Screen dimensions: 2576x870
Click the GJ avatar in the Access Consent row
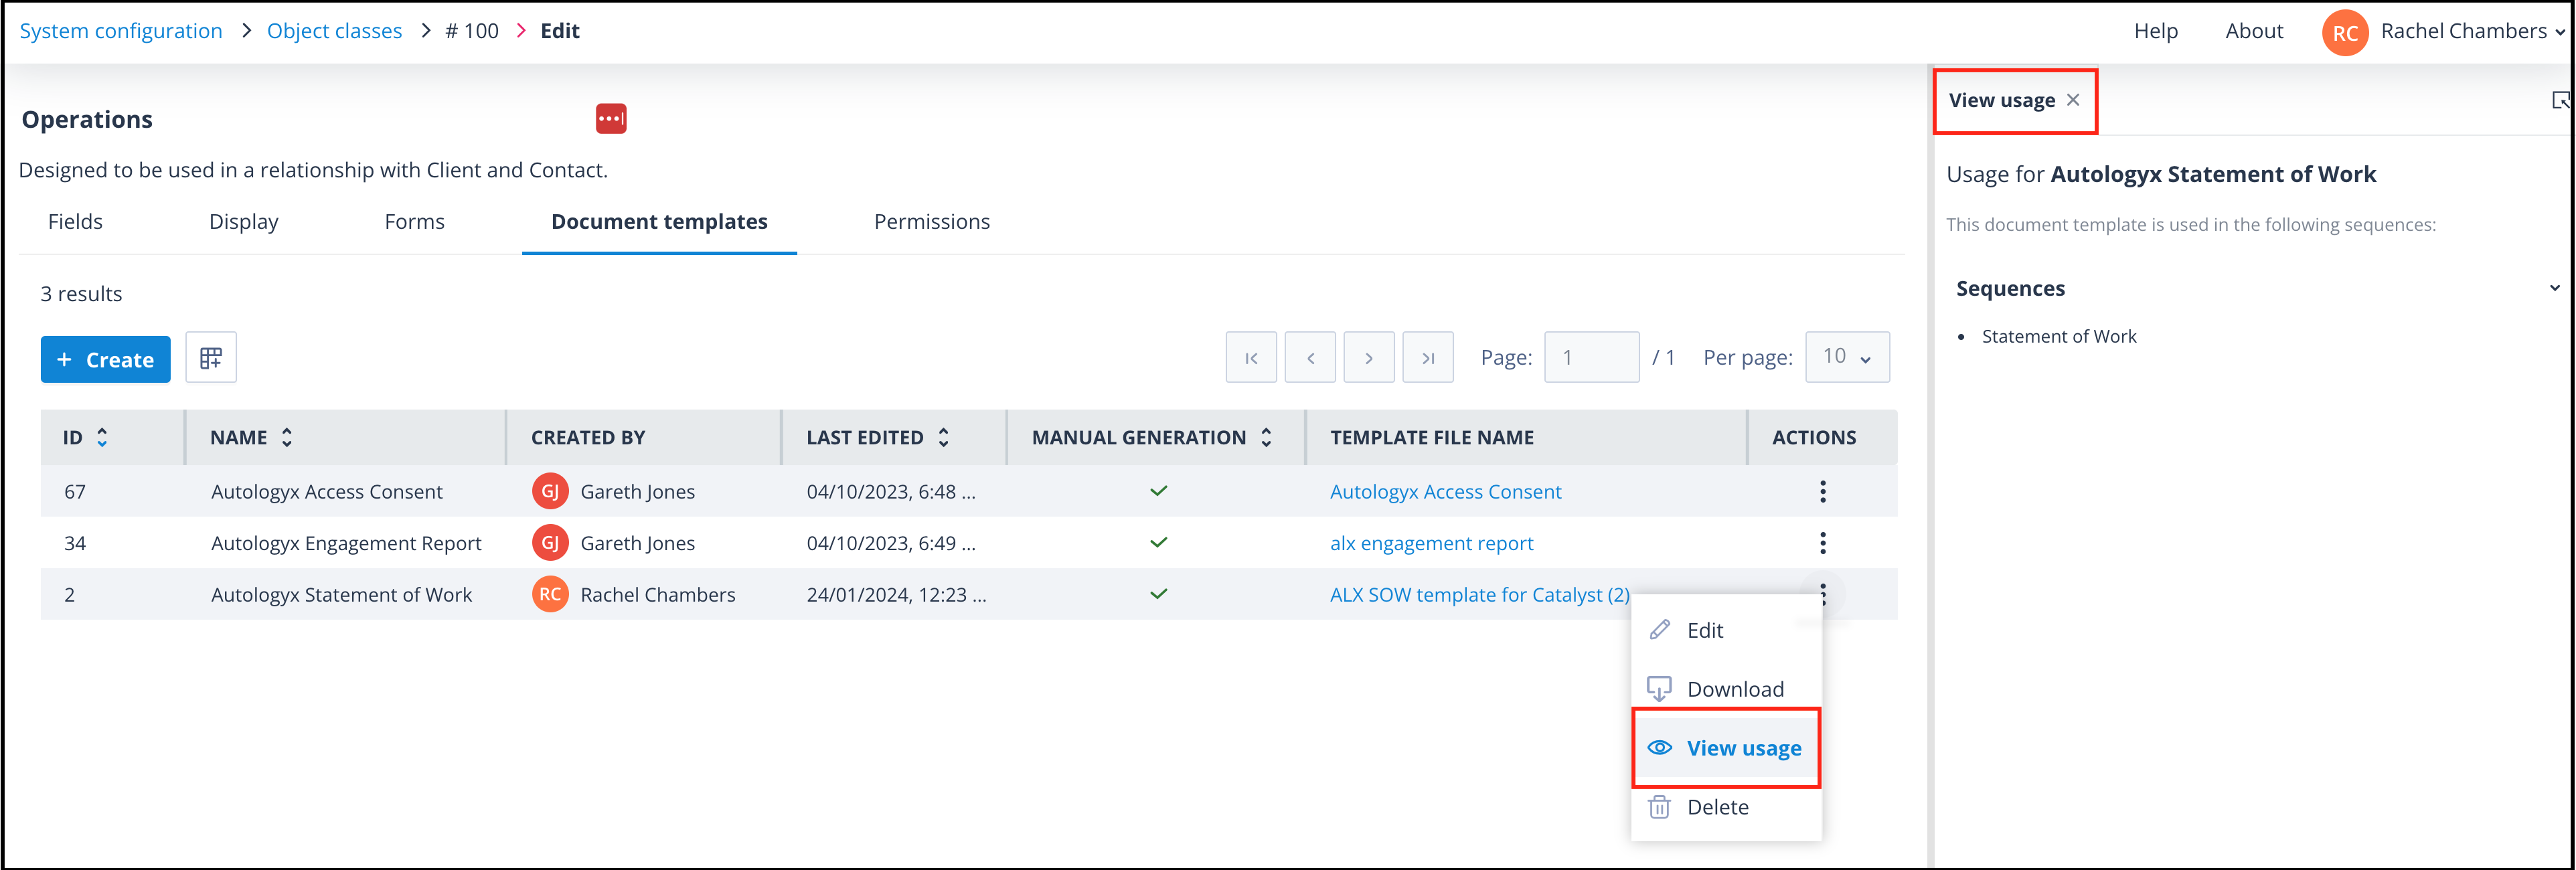550,491
